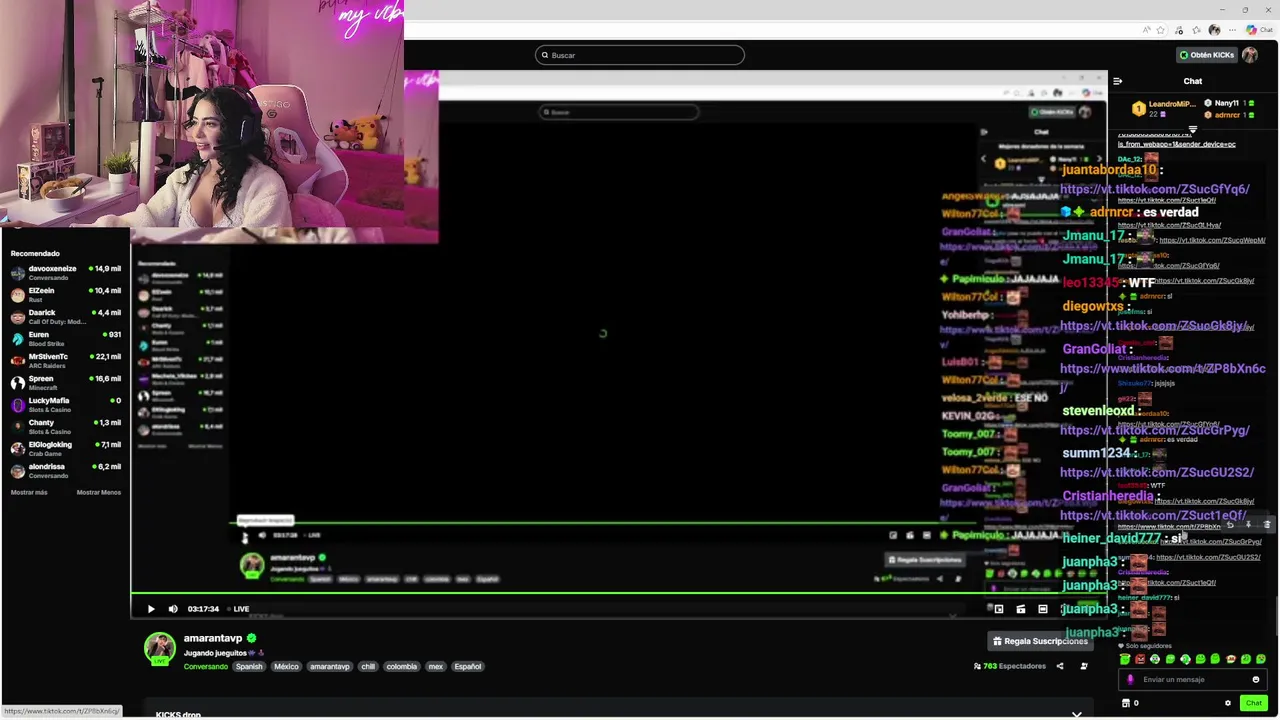The width and height of the screenshot is (1280, 720).
Task: Add page to favorites star icon
Action: coord(1162,30)
